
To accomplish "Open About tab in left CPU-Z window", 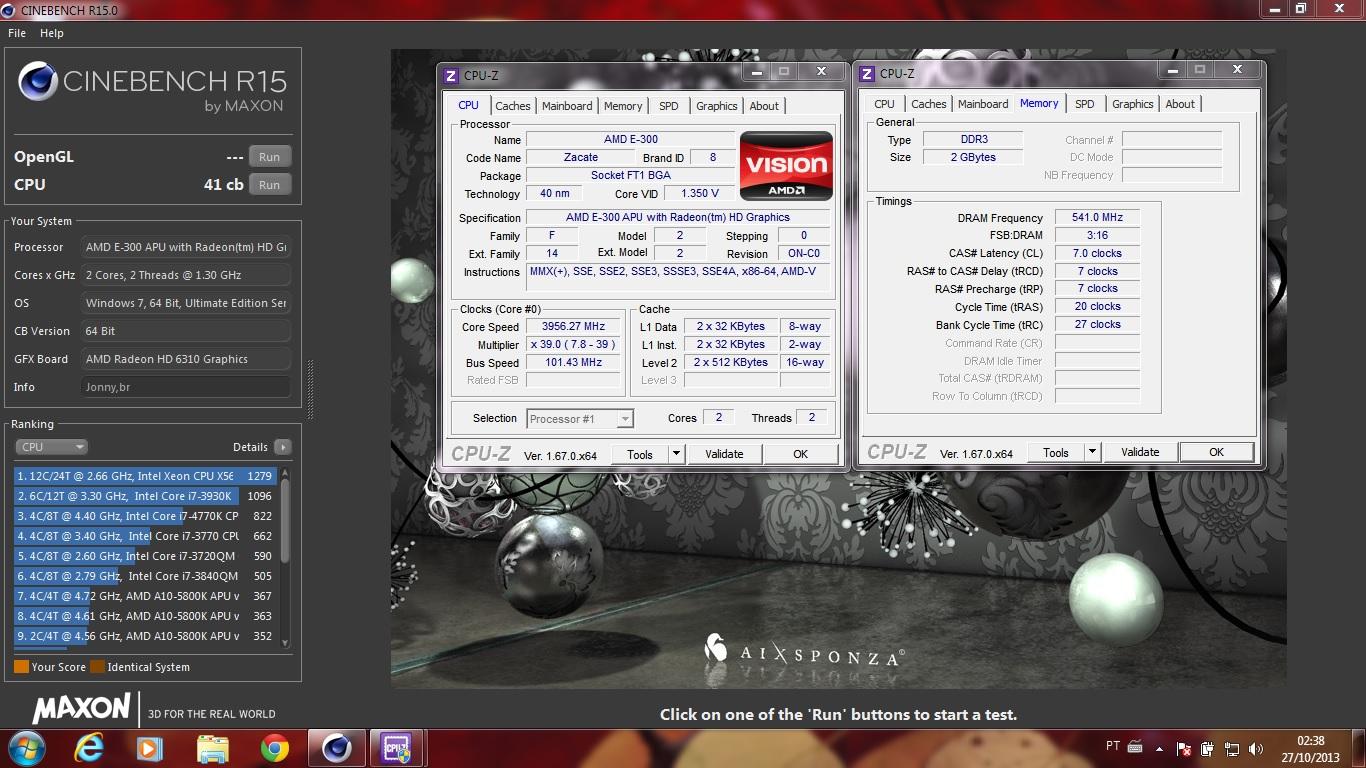I will pos(764,106).
